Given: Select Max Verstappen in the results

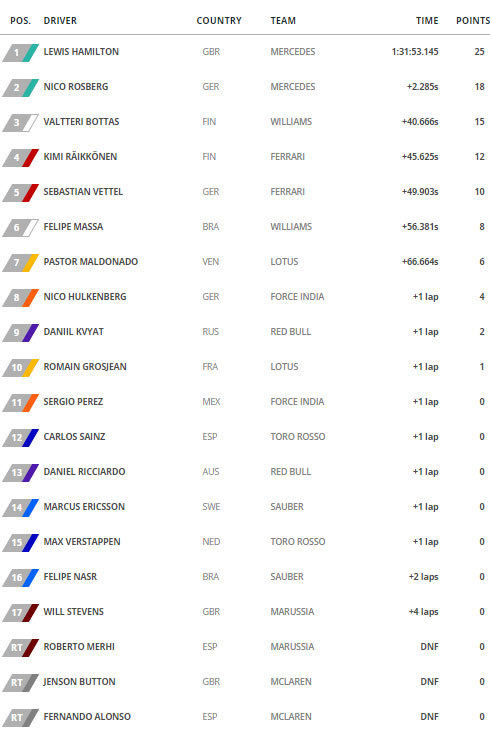Looking at the screenshot, I should (x=82, y=541).
